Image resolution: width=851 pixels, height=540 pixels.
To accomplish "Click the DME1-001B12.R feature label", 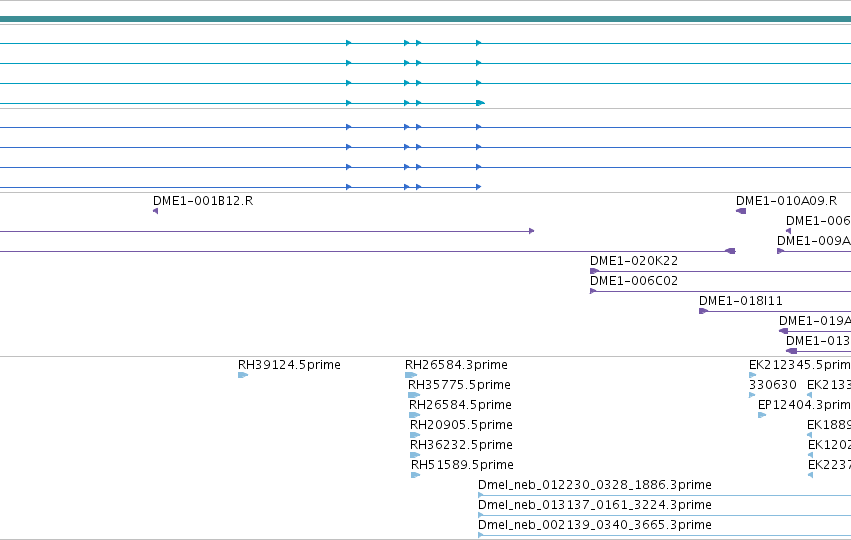I will 203,201.
